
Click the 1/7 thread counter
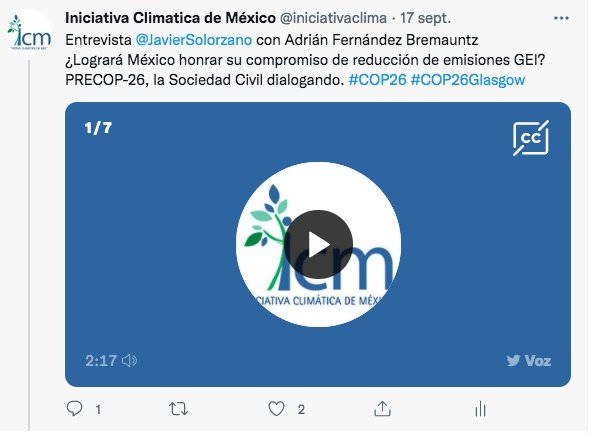pyautogui.click(x=98, y=128)
